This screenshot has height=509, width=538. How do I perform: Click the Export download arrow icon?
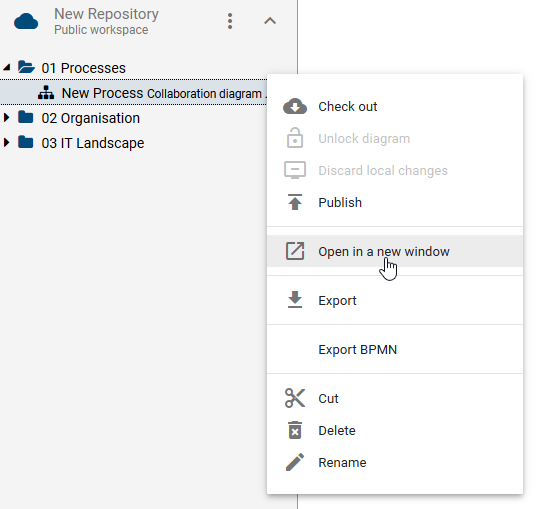pyautogui.click(x=295, y=300)
